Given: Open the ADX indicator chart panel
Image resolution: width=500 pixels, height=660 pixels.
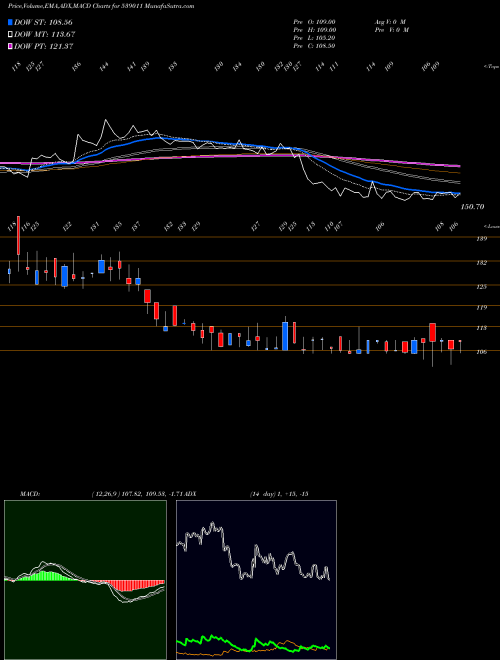Looking at the screenshot, I should pyautogui.click(x=256, y=580).
